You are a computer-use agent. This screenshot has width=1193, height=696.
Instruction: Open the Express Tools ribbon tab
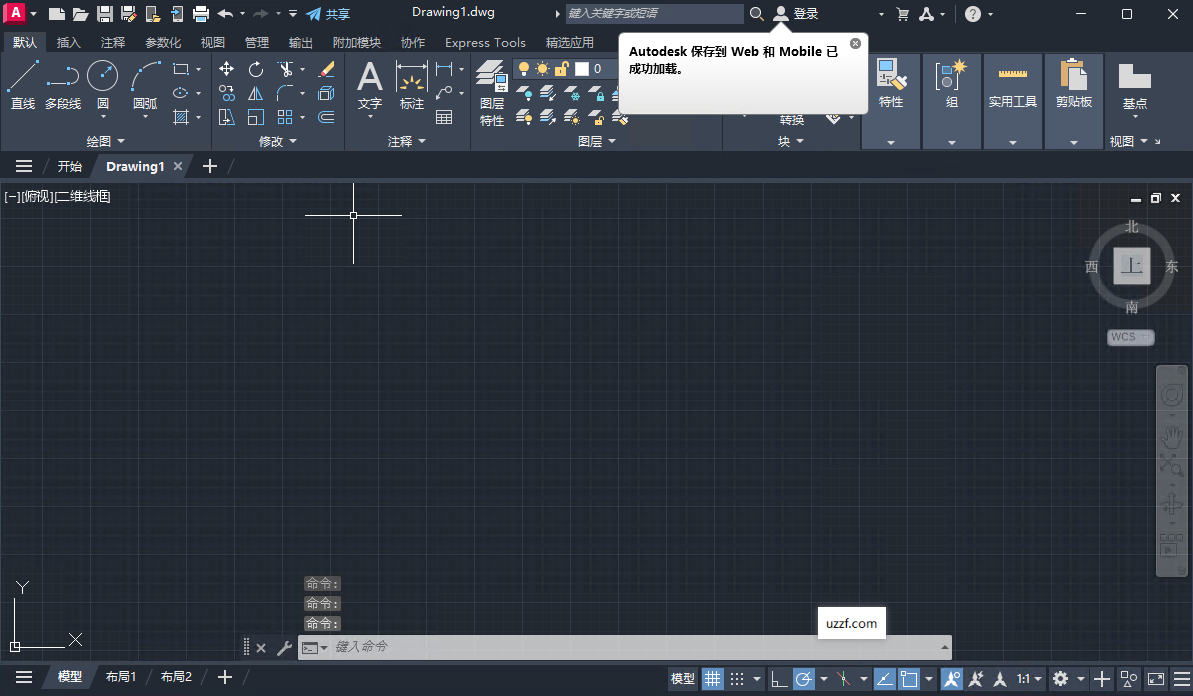(x=485, y=42)
